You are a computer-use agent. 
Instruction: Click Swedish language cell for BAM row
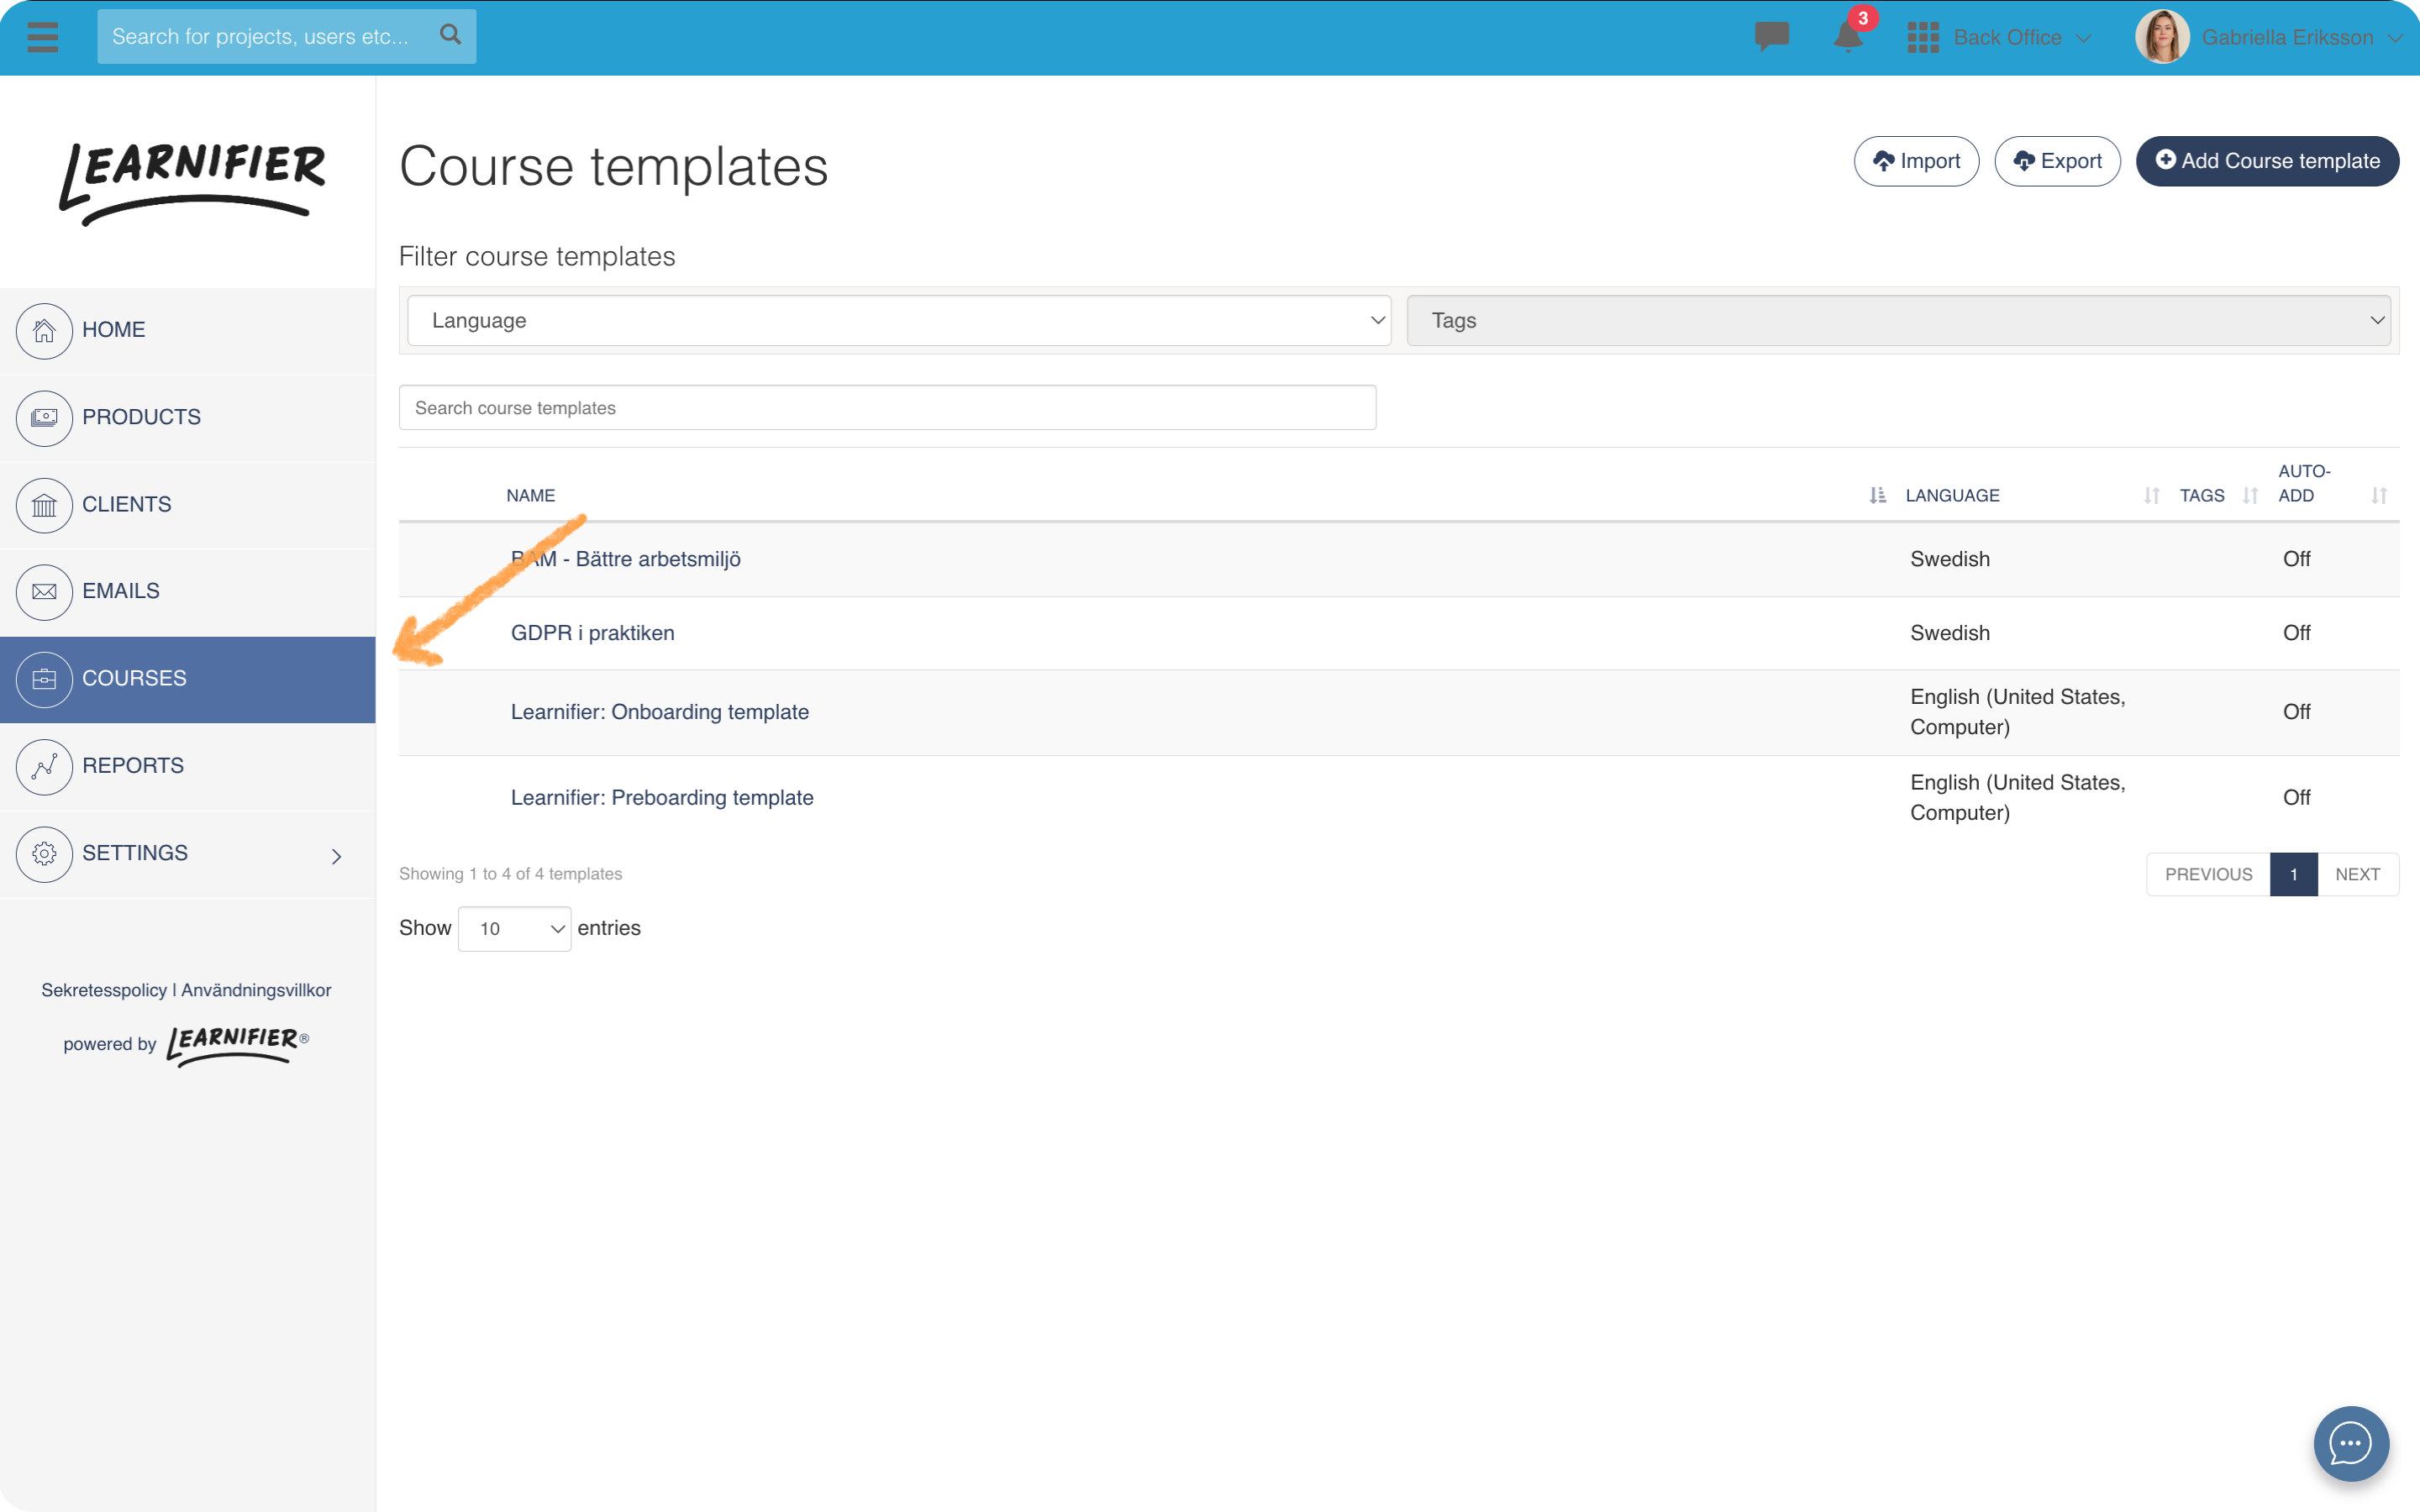(x=1950, y=559)
